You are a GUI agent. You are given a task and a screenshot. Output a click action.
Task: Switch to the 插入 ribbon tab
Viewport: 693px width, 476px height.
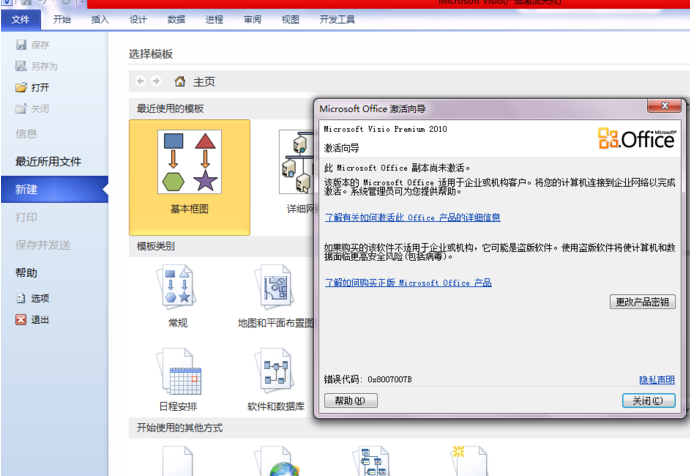tap(100, 19)
